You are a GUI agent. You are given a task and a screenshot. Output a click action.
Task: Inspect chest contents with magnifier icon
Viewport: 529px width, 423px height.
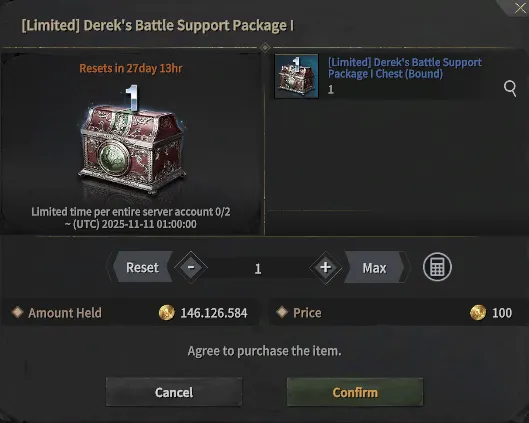[510, 88]
